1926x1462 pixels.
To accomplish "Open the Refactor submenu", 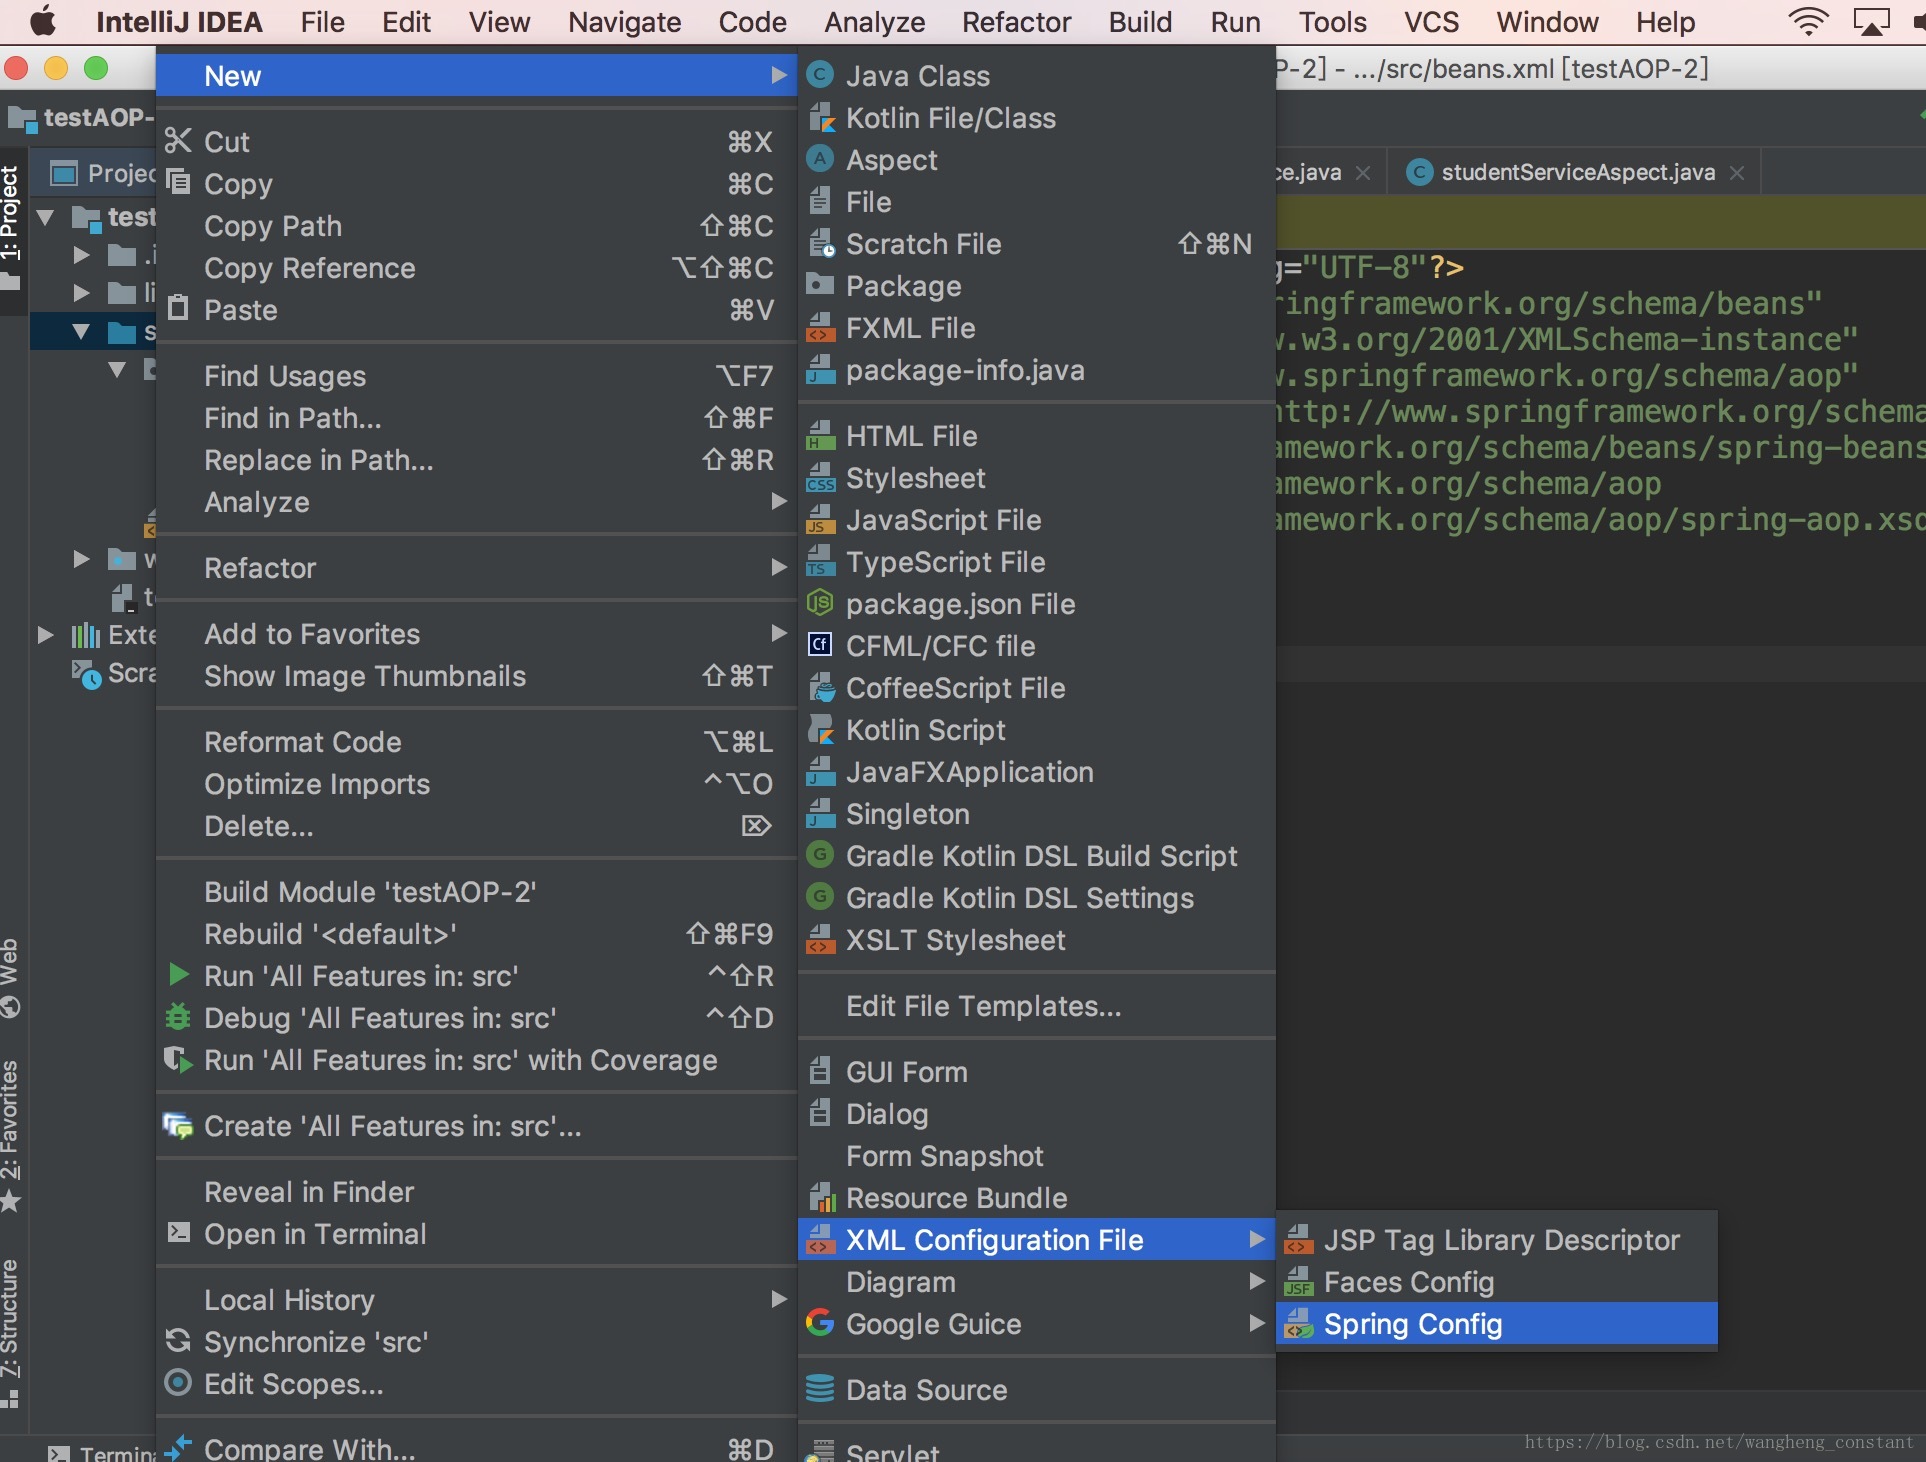I will click(x=261, y=567).
